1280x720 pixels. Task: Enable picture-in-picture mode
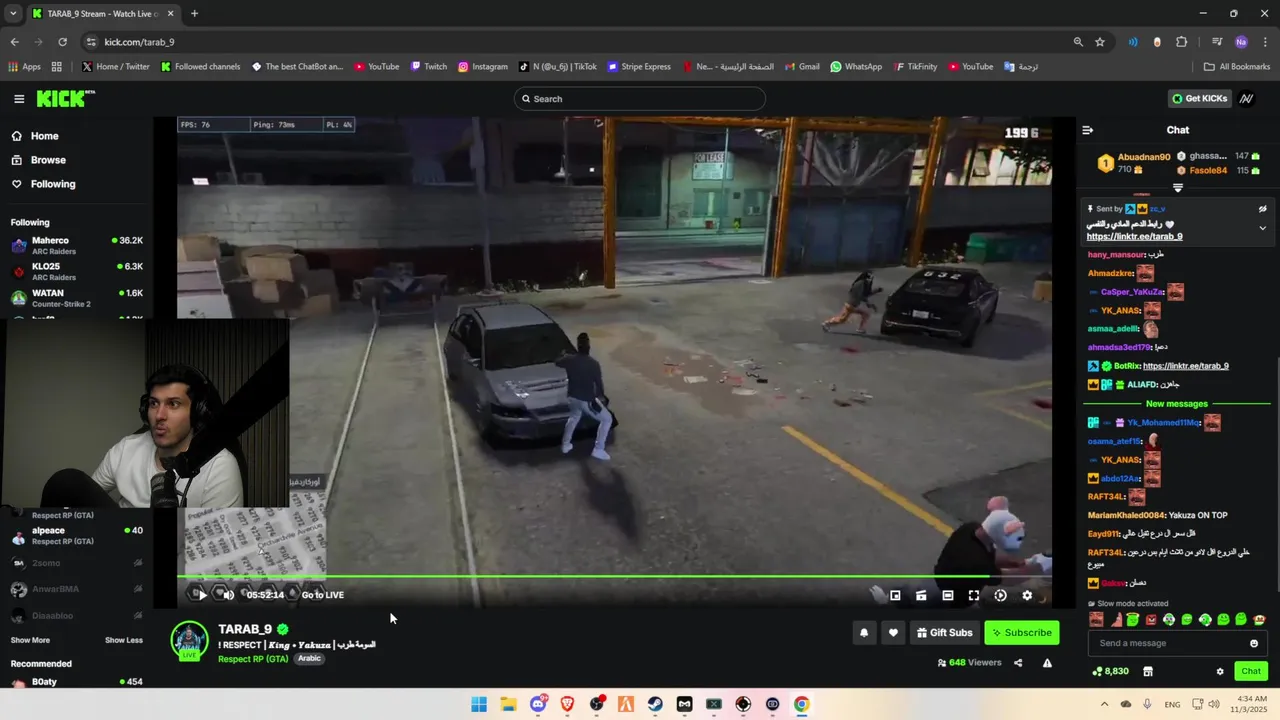[895, 595]
